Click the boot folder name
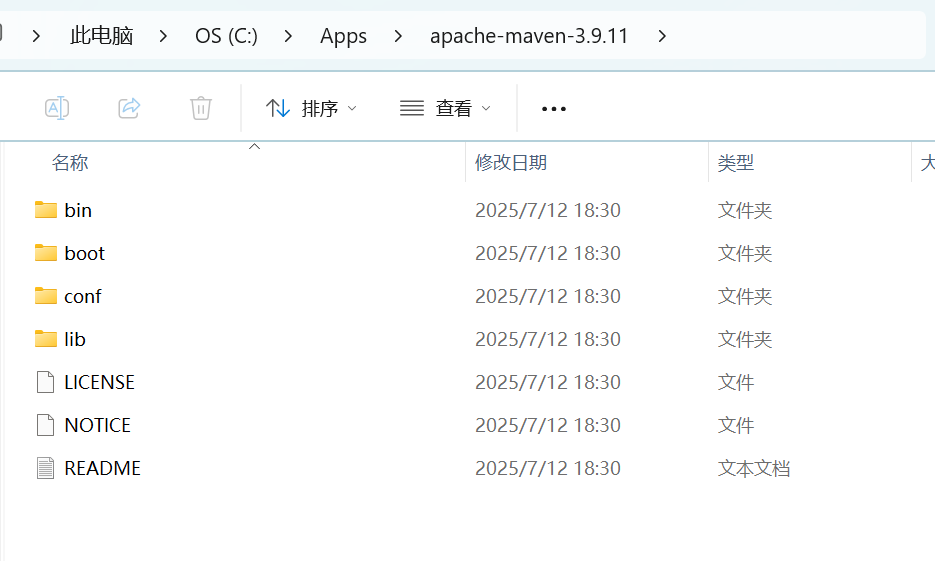 pyautogui.click(x=85, y=253)
